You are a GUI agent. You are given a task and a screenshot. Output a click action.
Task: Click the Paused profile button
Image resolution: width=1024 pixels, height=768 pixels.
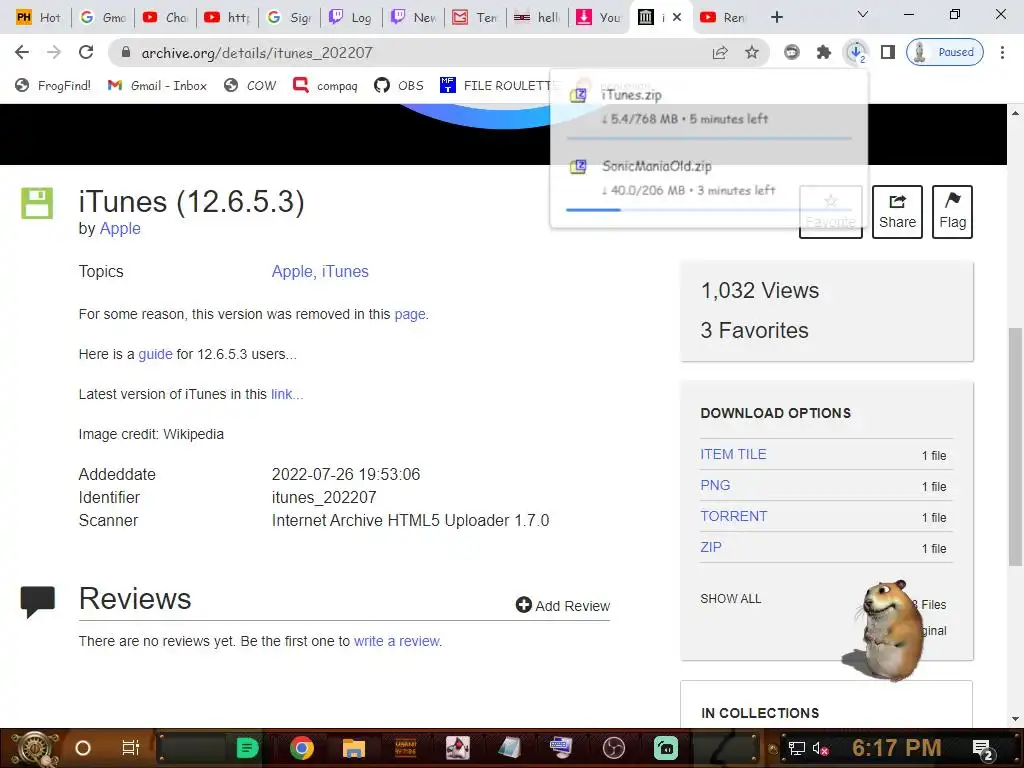click(x=944, y=52)
